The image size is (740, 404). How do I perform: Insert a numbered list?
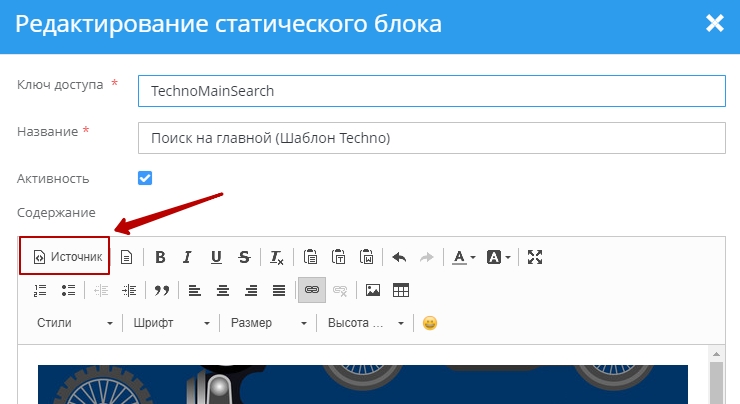(40, 290)
